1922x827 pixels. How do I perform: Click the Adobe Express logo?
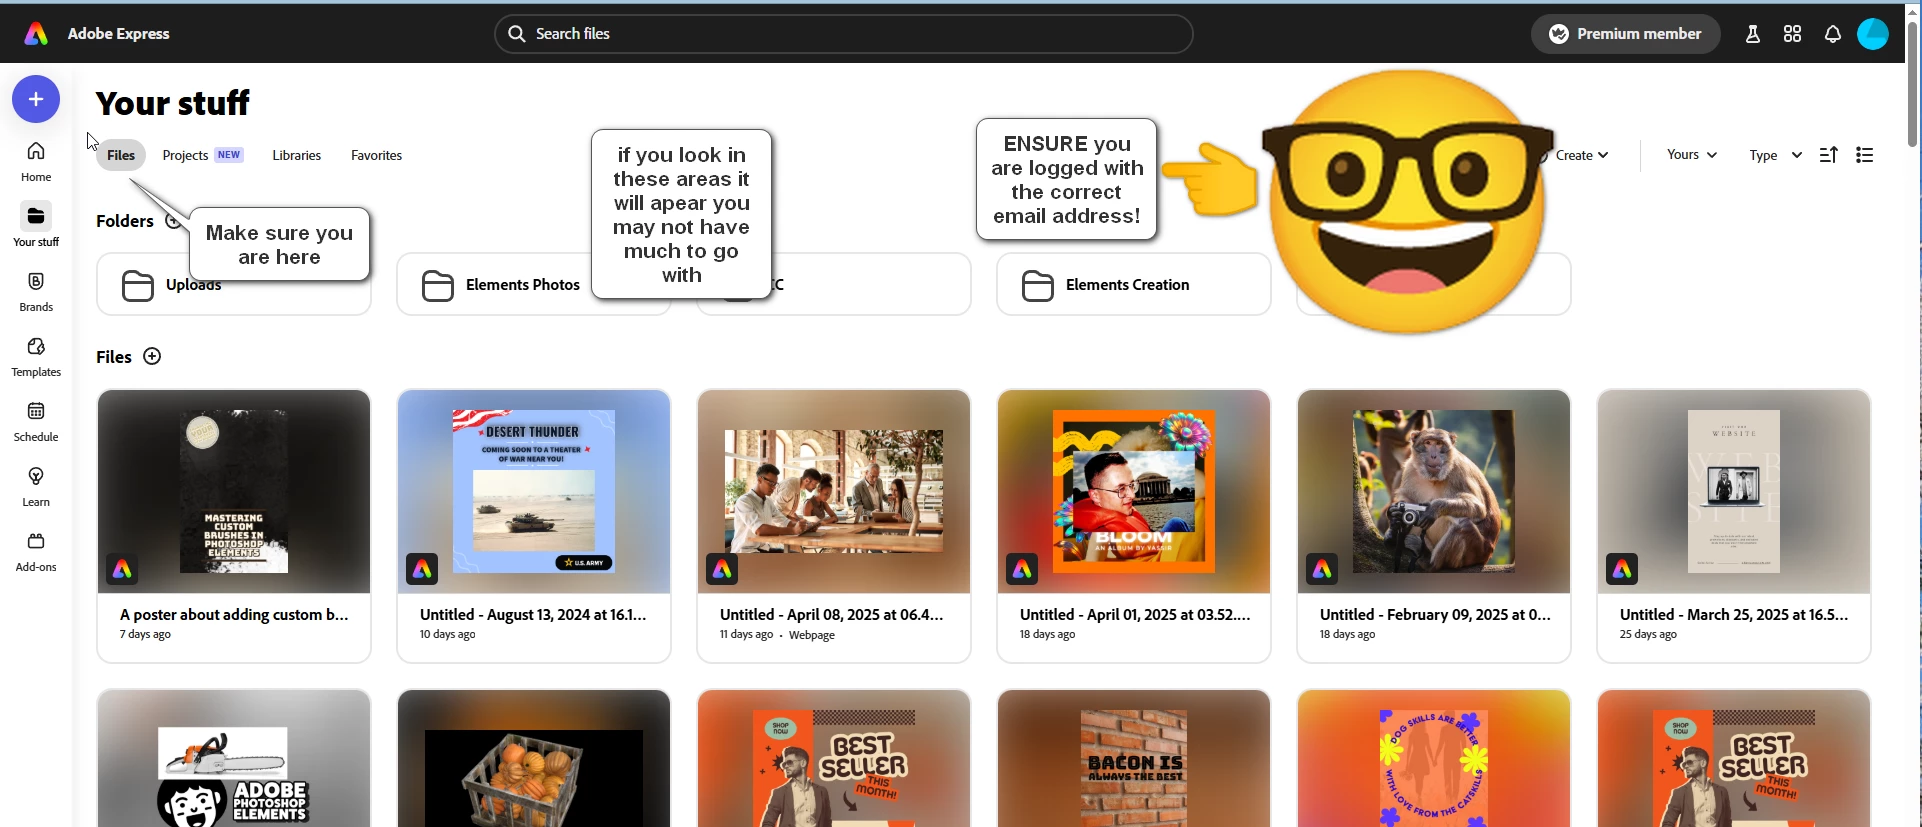[36, 34]
